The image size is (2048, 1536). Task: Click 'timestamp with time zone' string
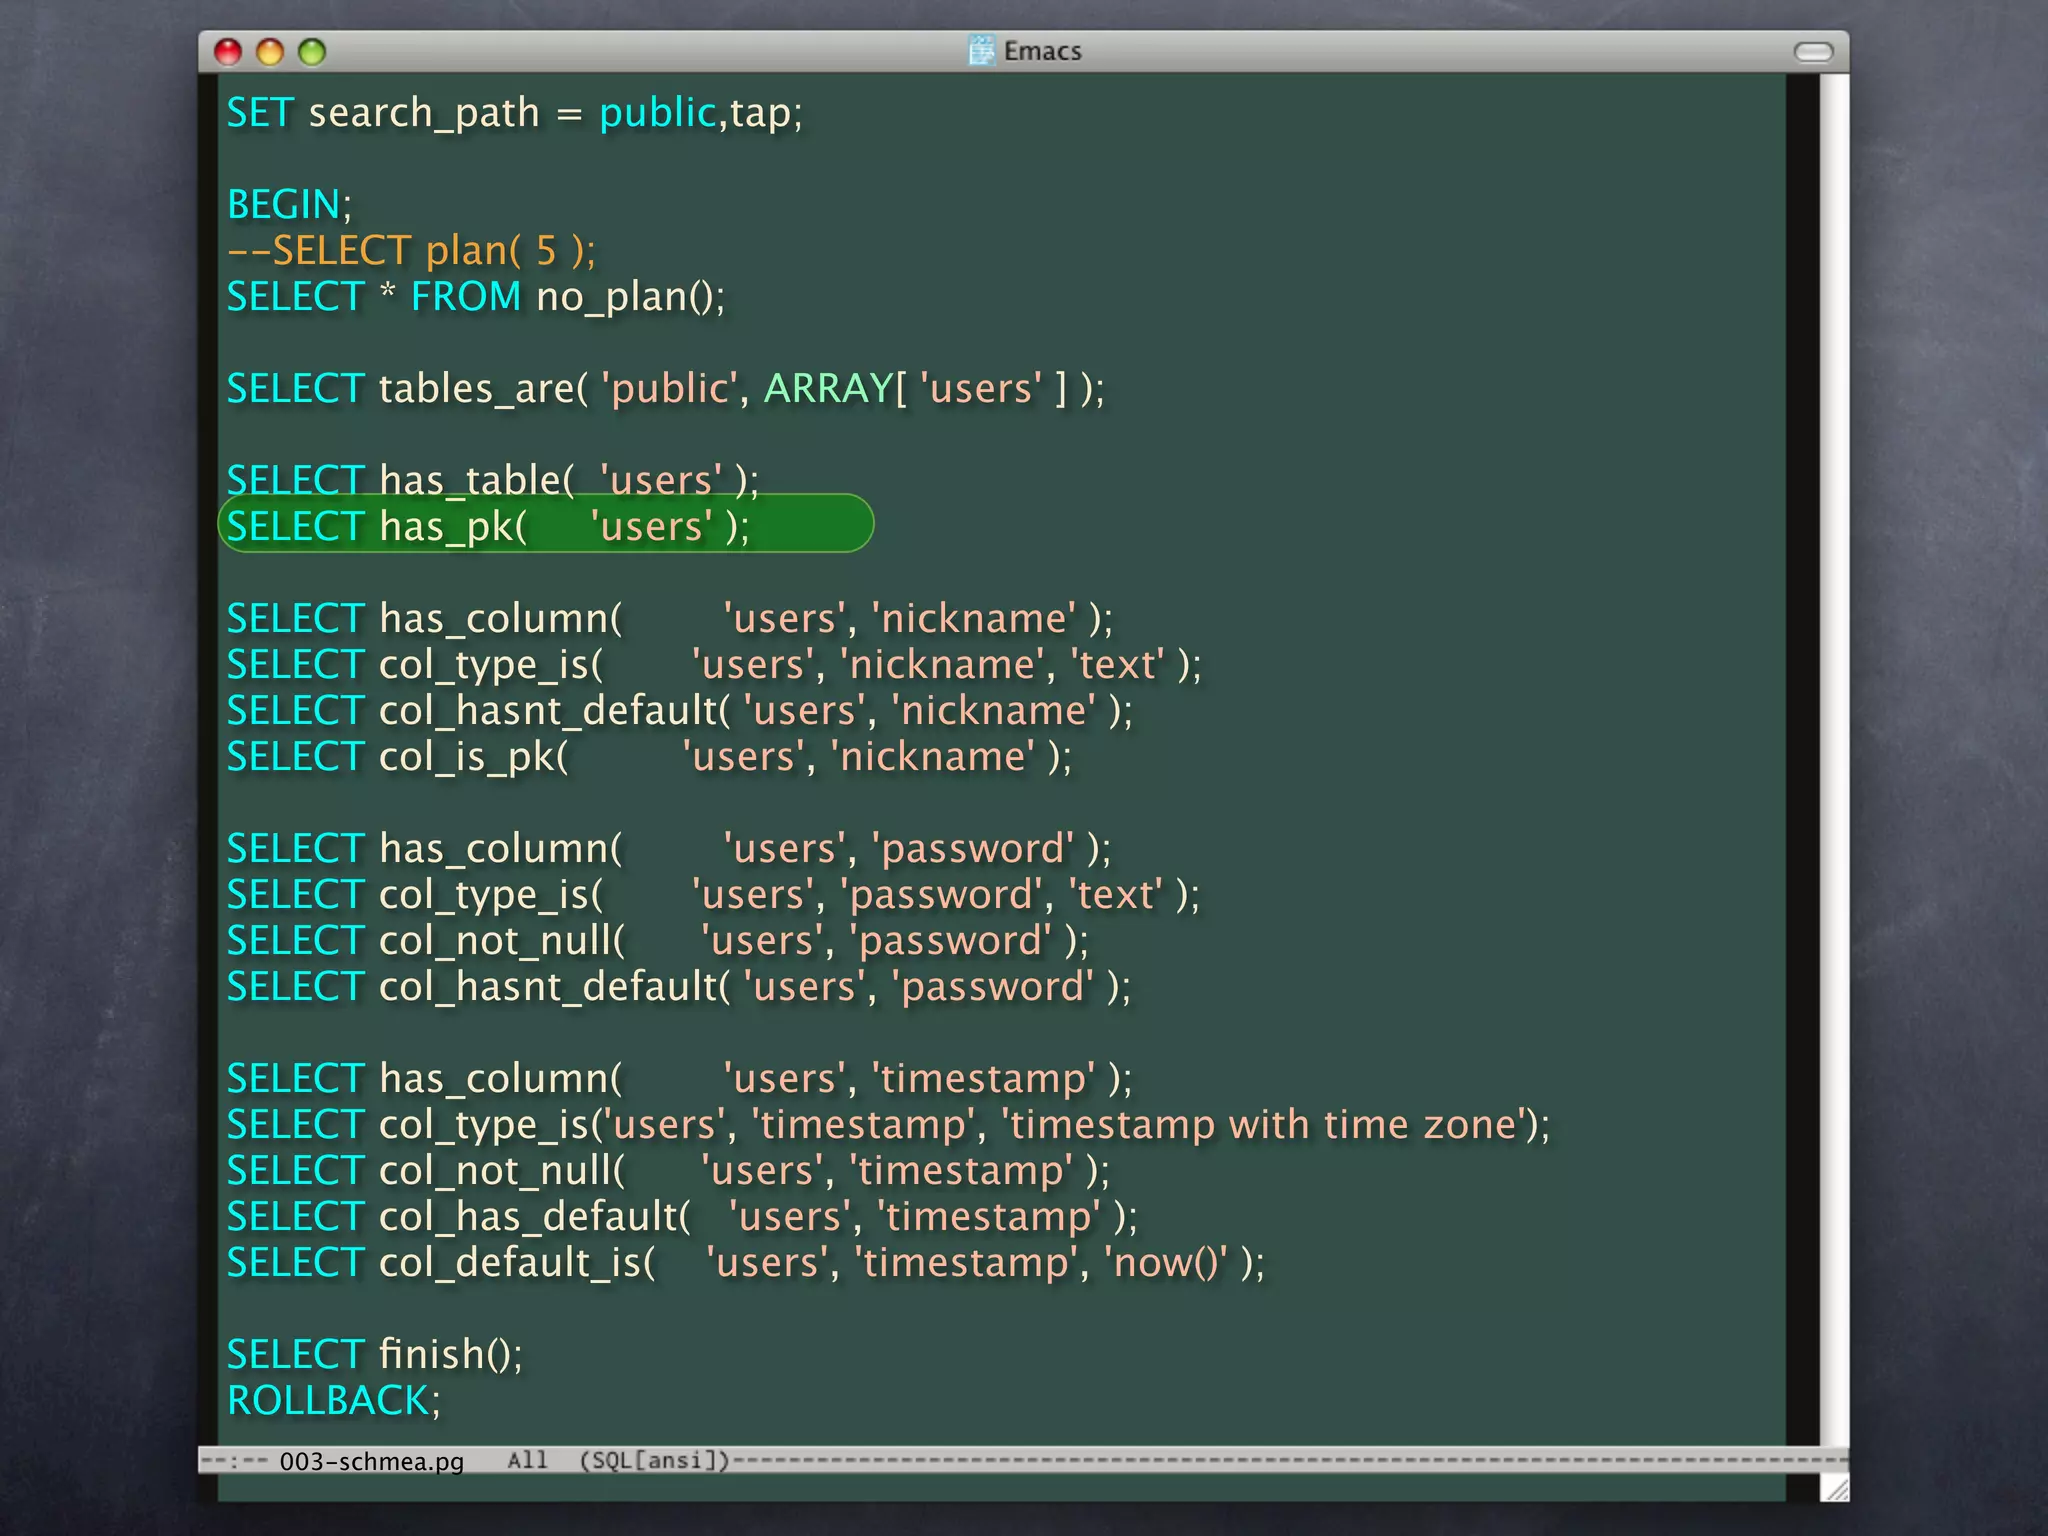coord(1263,1125)
